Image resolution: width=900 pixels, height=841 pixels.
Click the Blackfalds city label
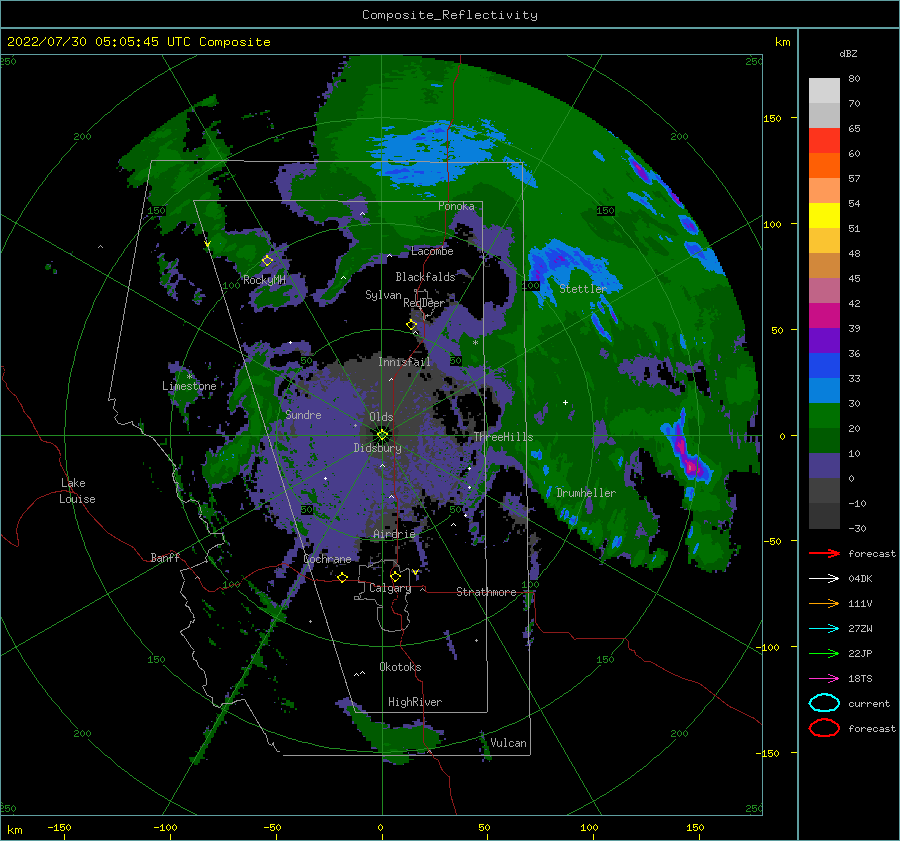tap(425, 277)
